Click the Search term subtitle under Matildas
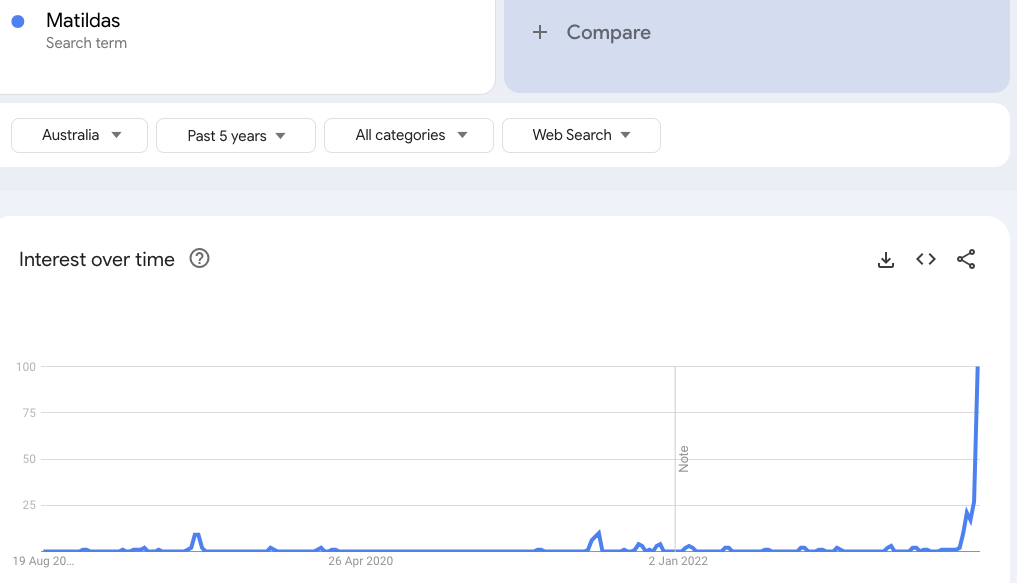 (x=86, y=43)
